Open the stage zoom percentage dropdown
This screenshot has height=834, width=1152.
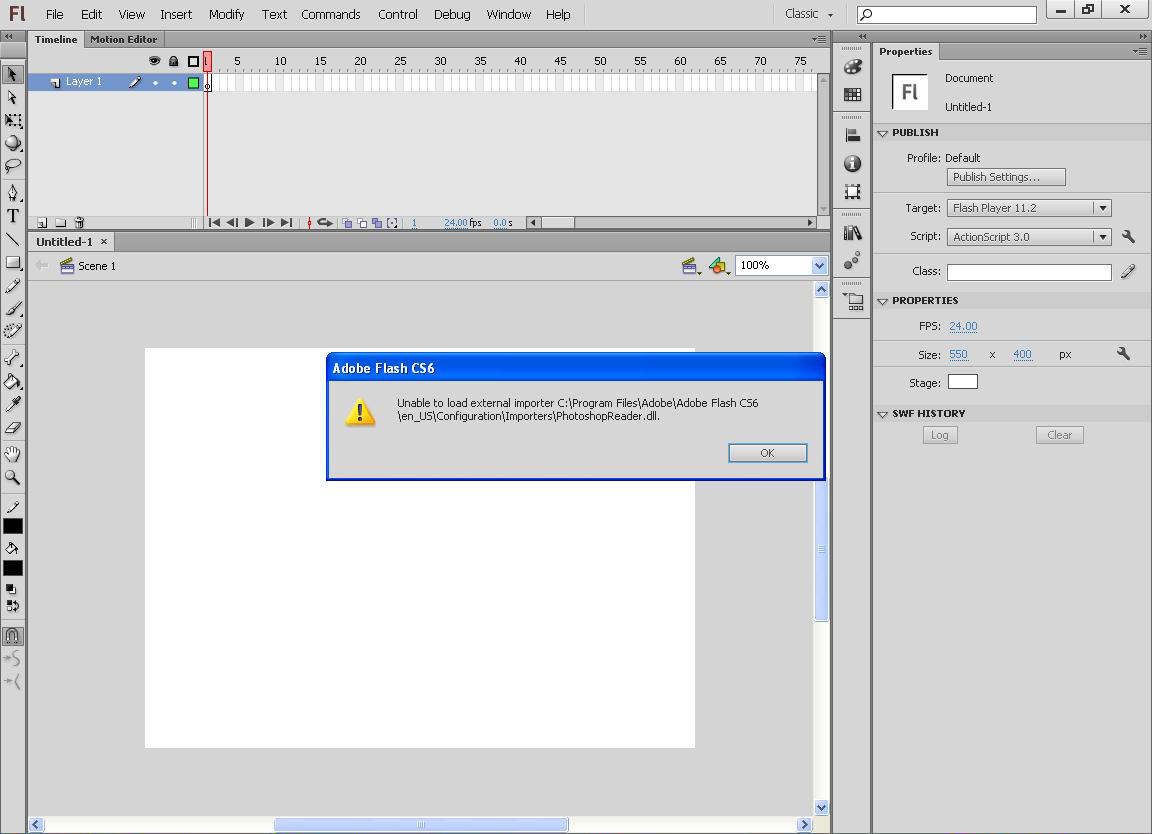click(819, 266)
